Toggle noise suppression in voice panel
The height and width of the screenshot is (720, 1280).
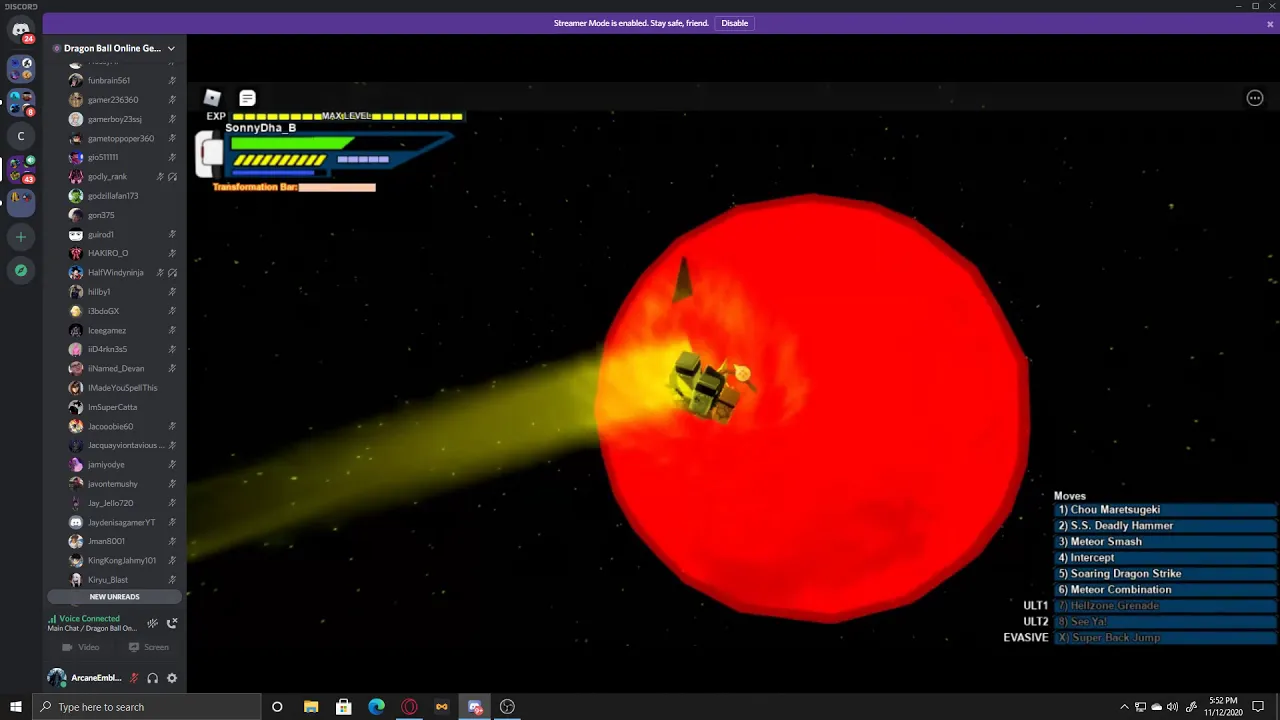pyautogui.click(x=152, y=623)
